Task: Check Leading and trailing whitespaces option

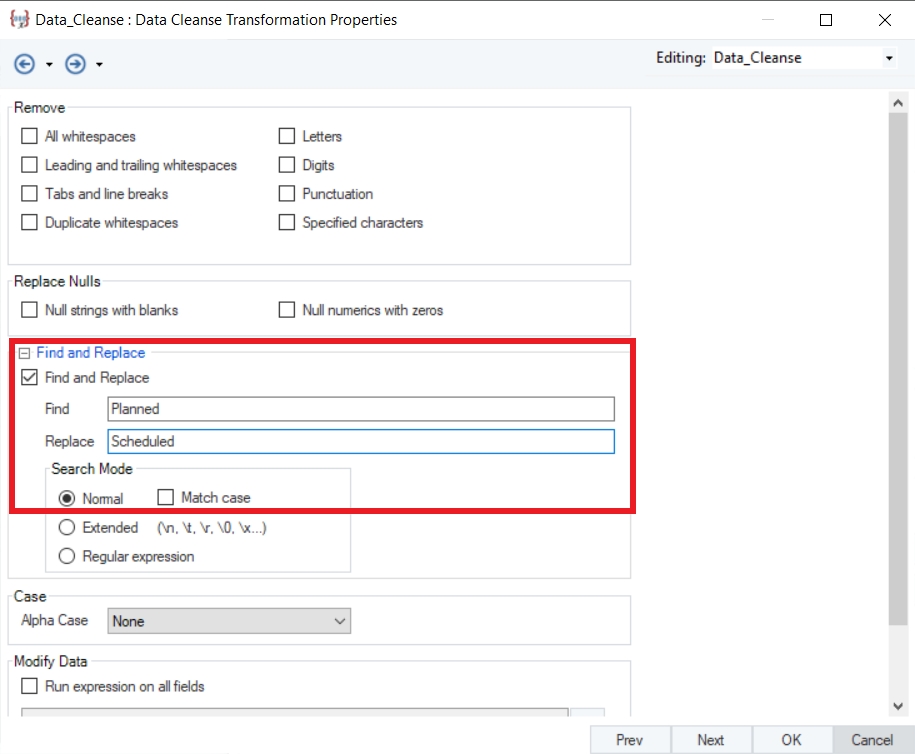Action: click(x=29, y=165)
